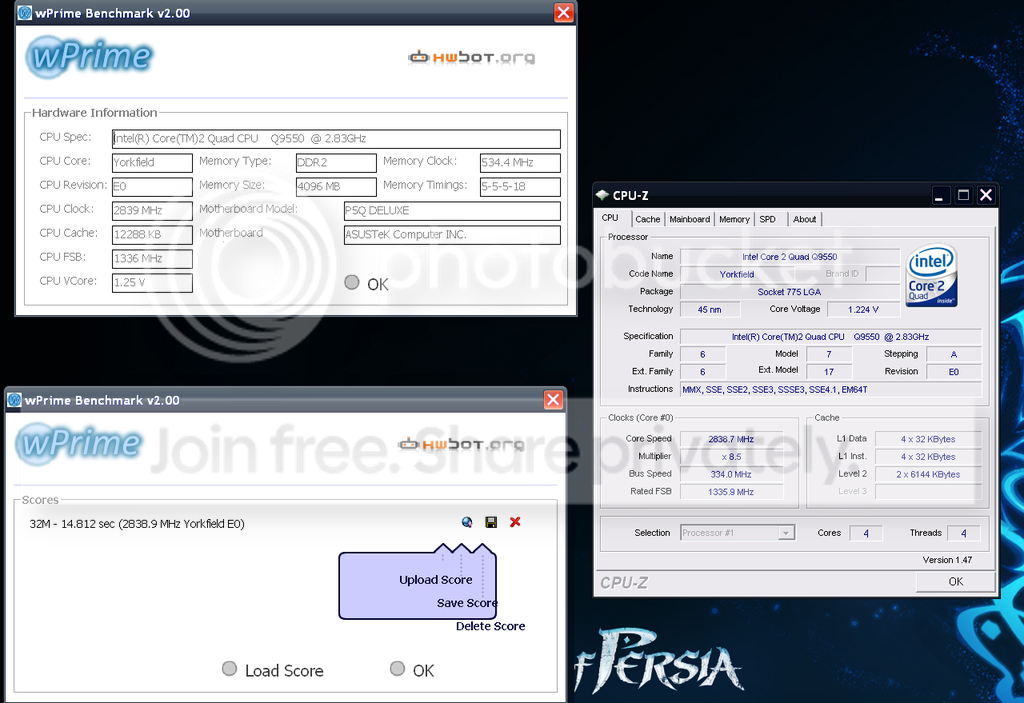Click the wPrime title bar icon of Scores window

click(x=14, y=400)
